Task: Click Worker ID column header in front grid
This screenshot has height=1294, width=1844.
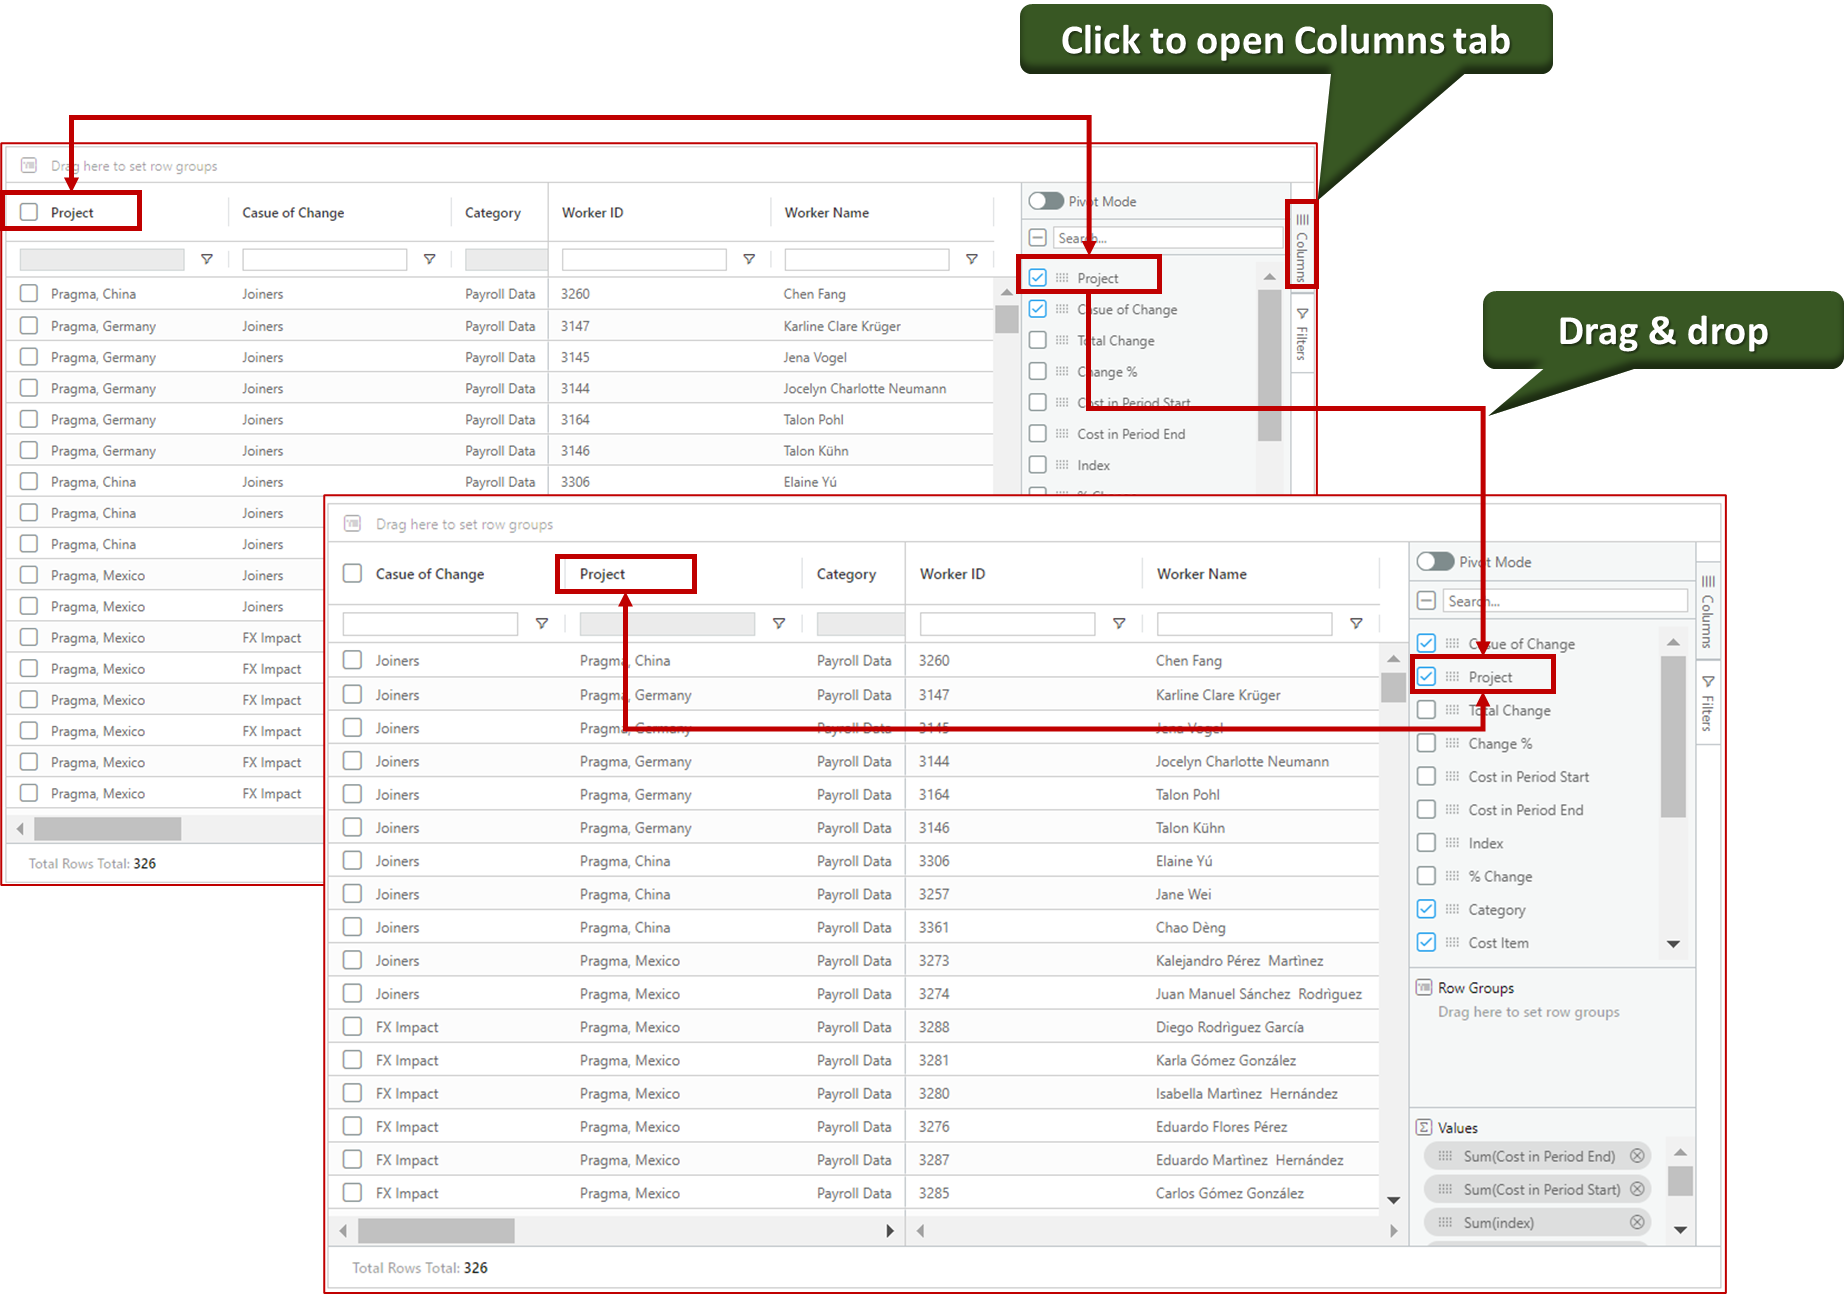Action: click(x=952, y=574)
